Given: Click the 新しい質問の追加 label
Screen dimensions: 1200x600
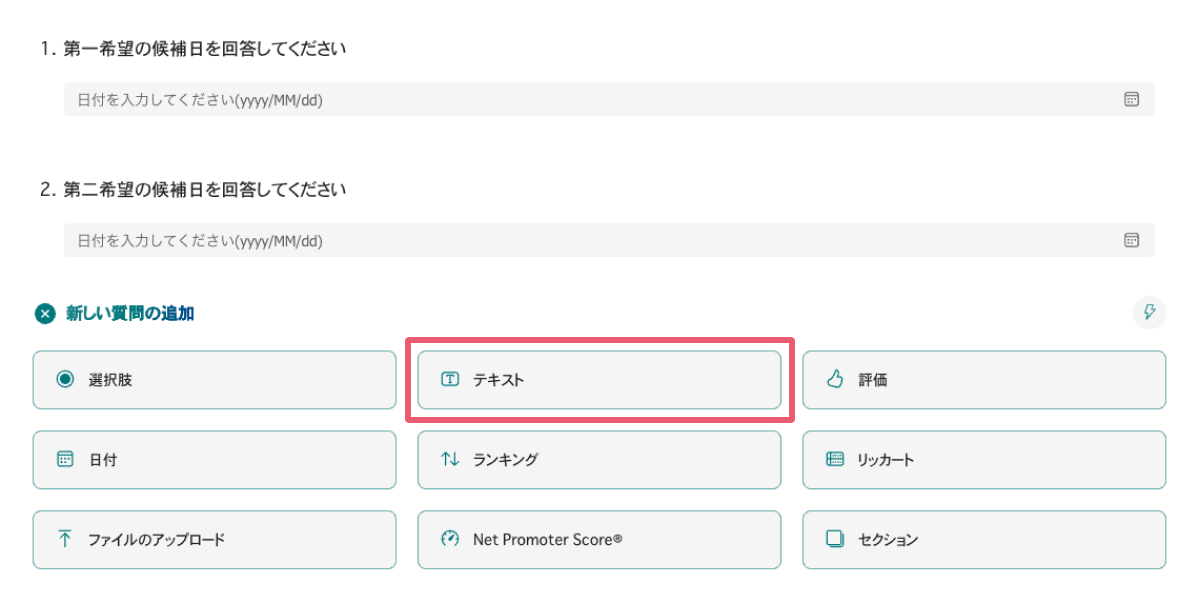Looking at the screenshot, I should point(128,313).
